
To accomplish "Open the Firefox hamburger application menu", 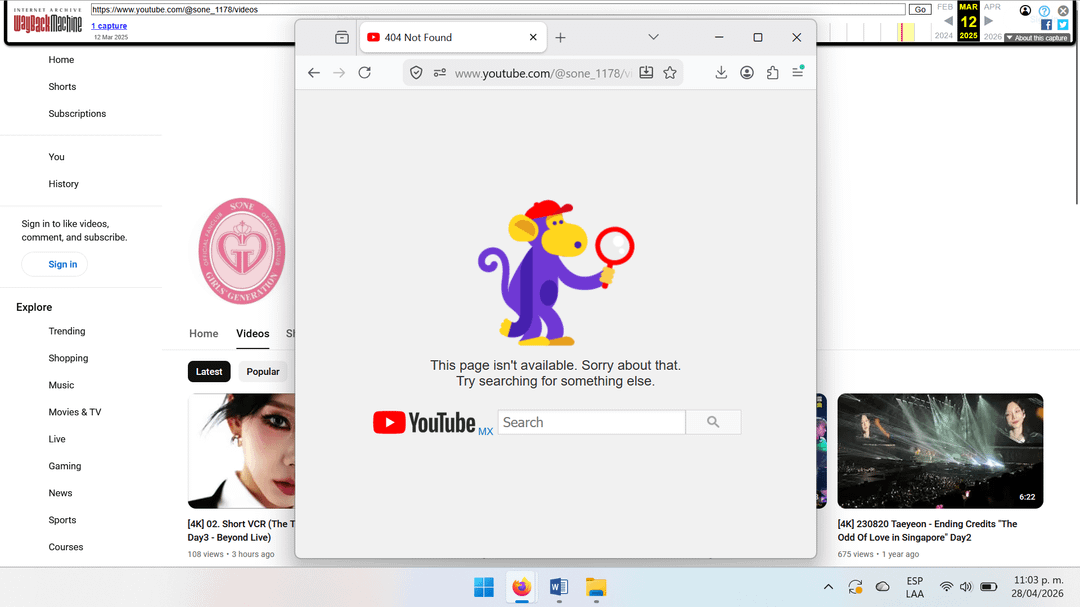I will (797, 73).
